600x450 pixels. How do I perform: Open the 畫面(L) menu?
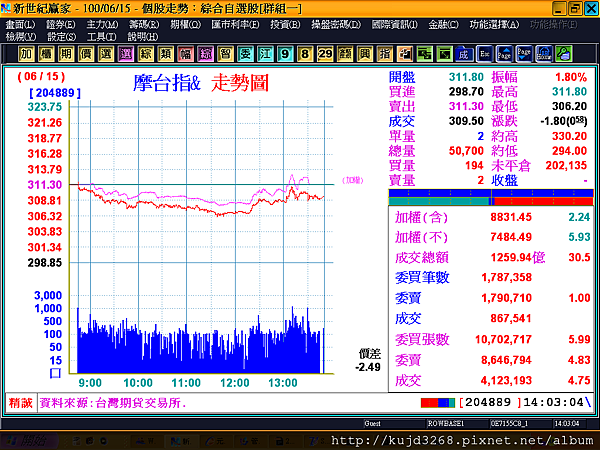(20, 24)
